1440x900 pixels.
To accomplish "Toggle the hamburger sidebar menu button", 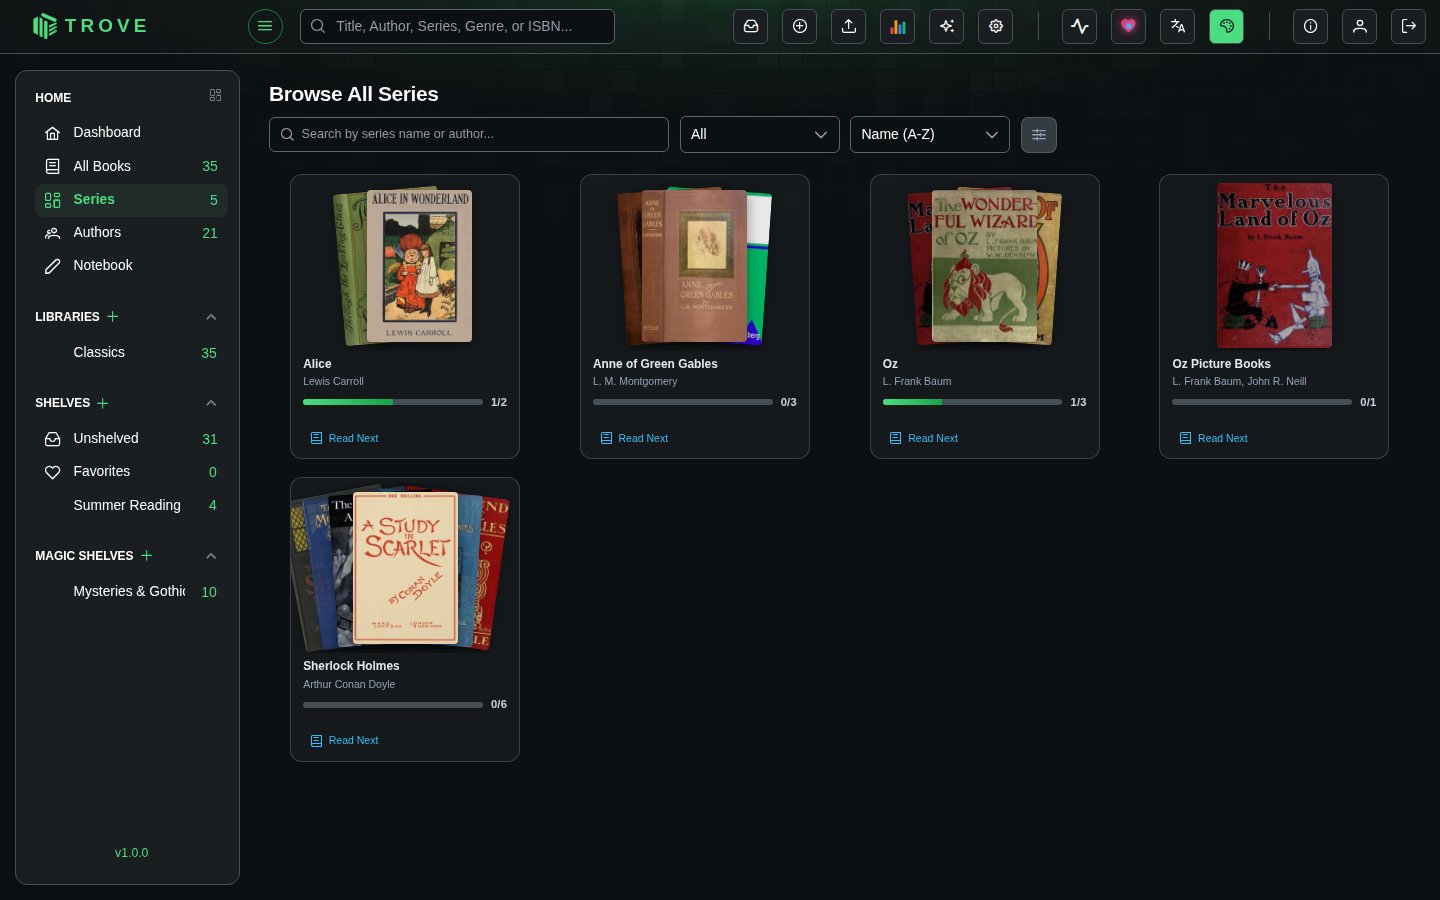I will (x=265, y=26).
